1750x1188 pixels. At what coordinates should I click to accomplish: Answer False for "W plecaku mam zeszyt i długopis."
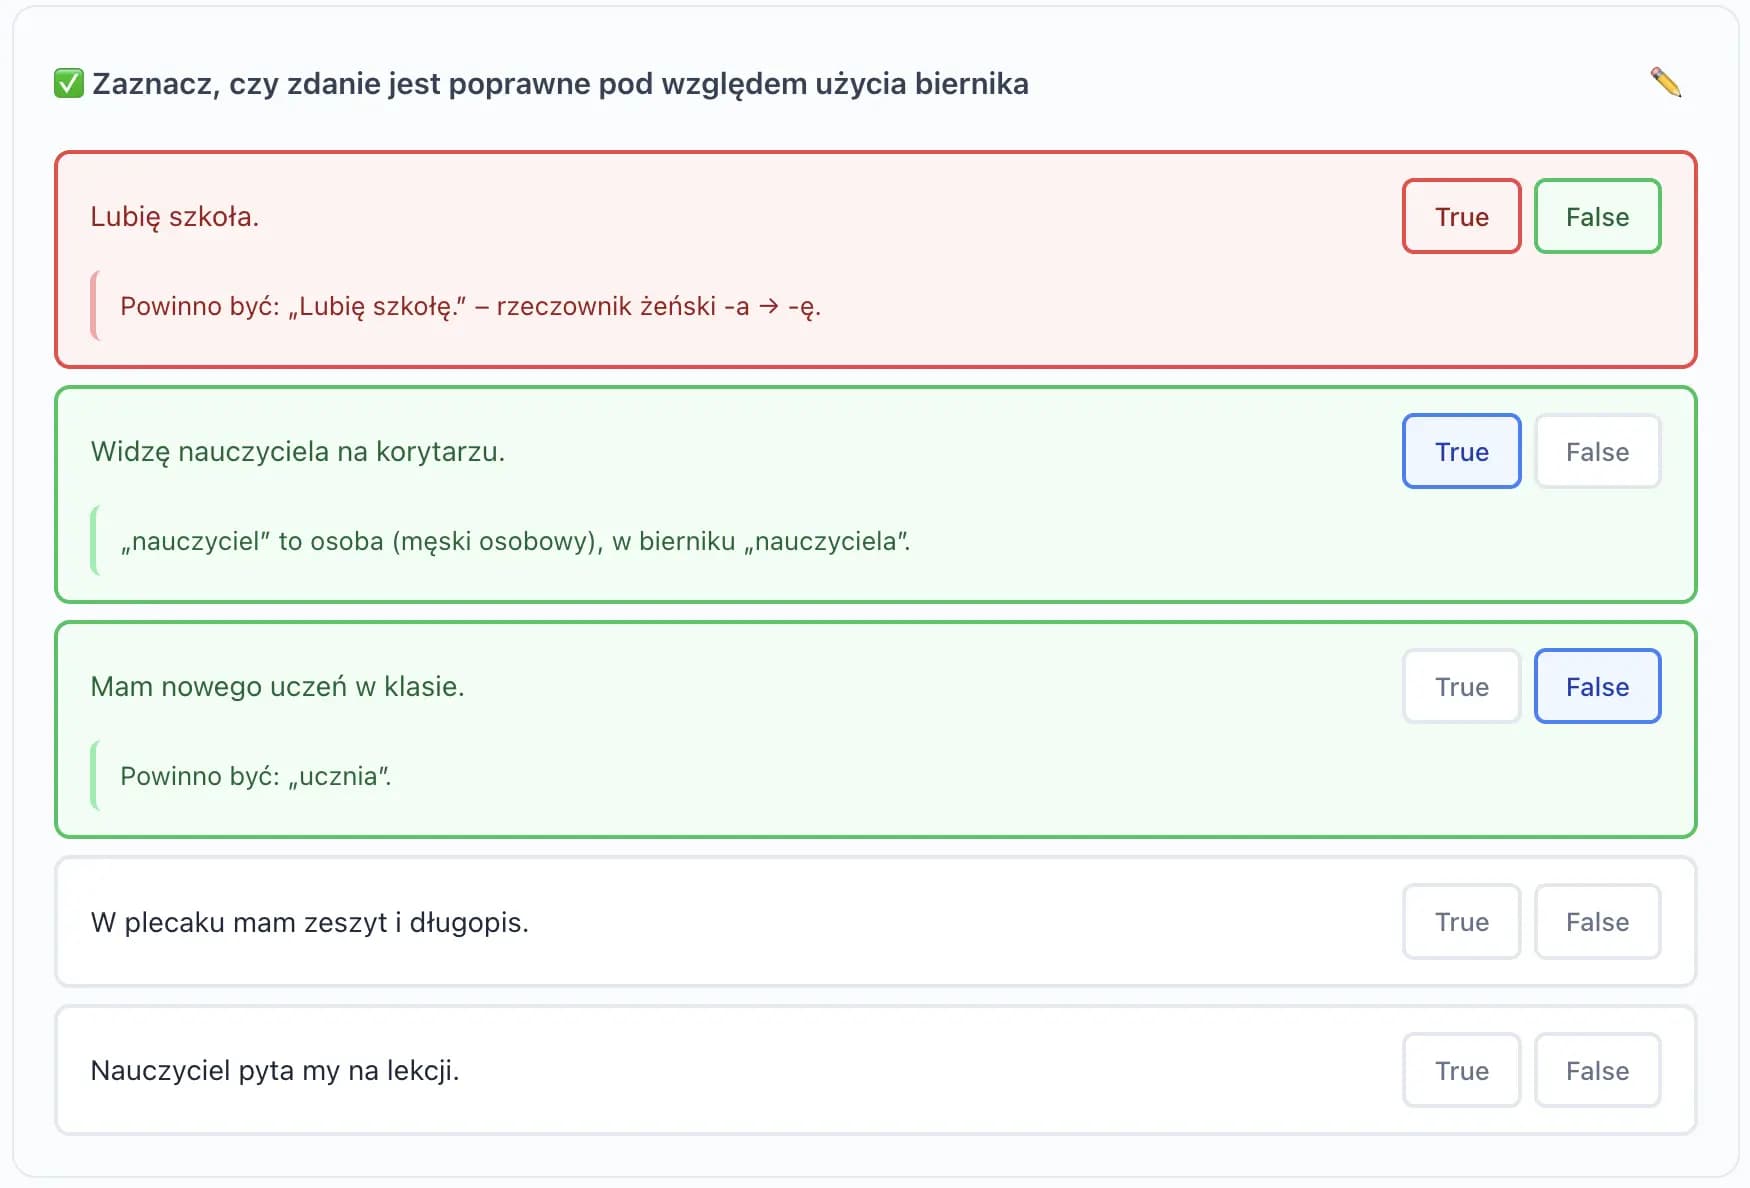1597,921
